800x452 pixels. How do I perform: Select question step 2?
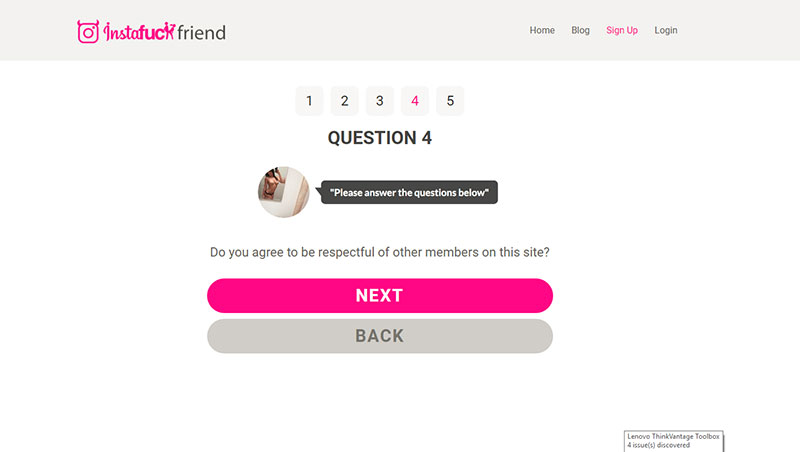(344, 101)
